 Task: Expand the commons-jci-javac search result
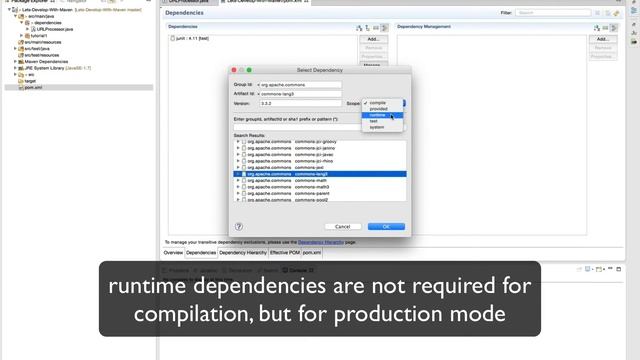pyautogui.click(x=238, y=155)
